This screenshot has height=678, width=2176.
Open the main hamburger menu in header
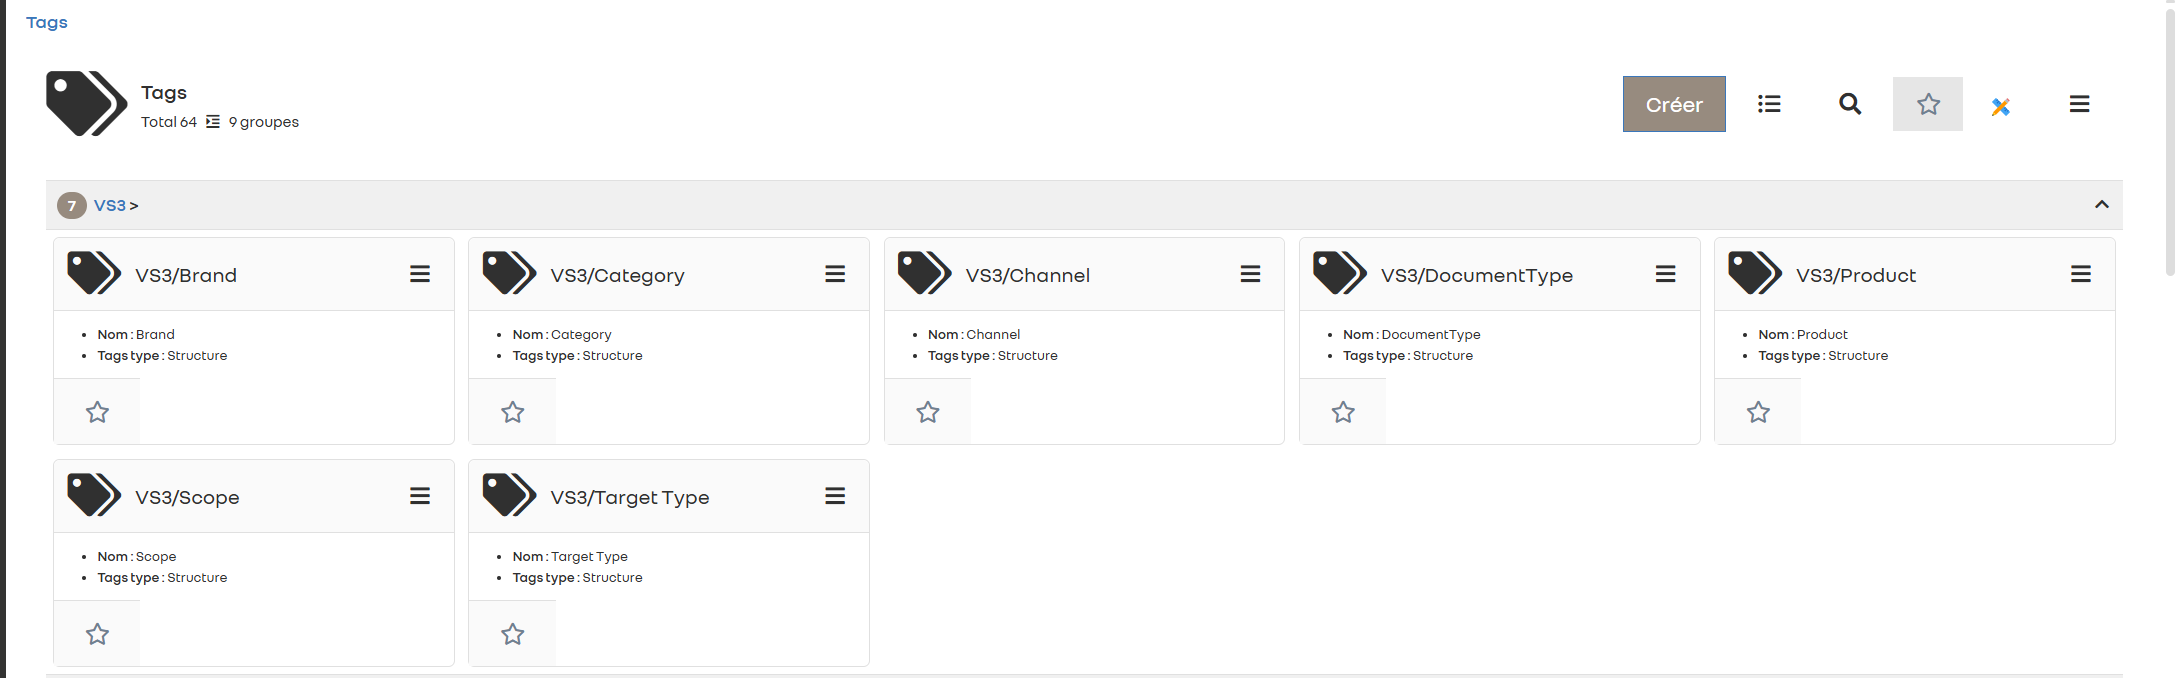pyautogui.click(x=2079, y=104)
